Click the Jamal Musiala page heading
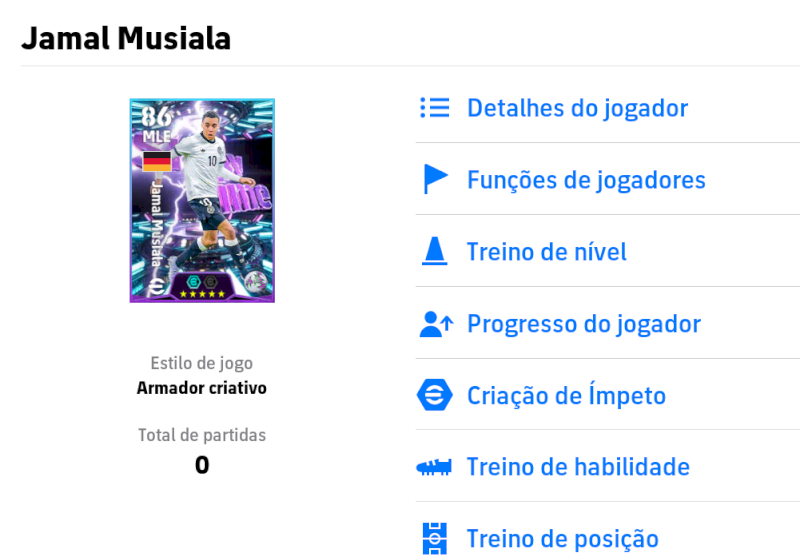The image size is (800, 557). tap(126, 38)
